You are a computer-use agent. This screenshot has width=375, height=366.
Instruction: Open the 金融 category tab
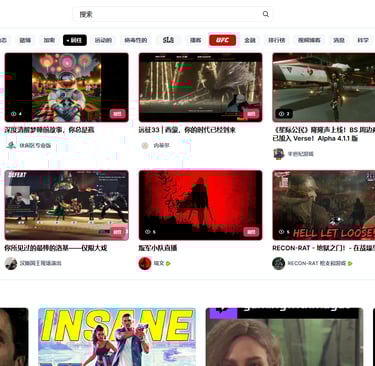(x=250, y=40)
